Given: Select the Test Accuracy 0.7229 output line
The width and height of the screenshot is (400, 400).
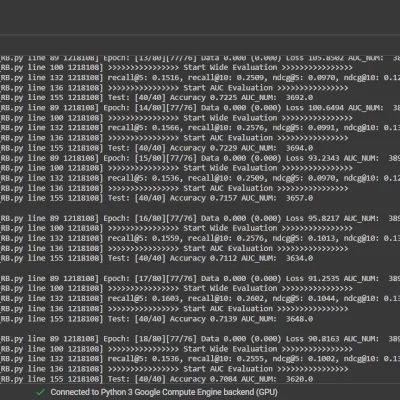Looking at the screenshot, I should pyautogui.click(x=157, y=148).
